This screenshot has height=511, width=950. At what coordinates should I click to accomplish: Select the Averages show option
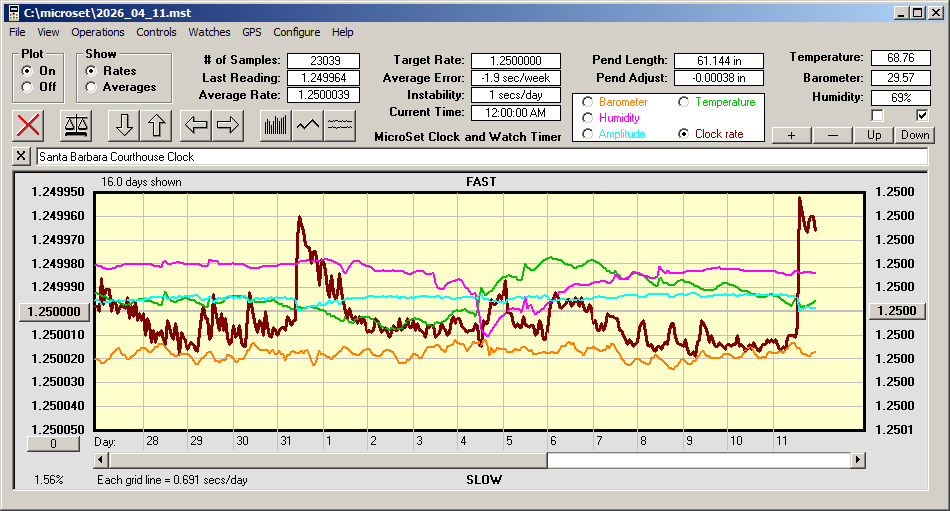pos(91,87)
